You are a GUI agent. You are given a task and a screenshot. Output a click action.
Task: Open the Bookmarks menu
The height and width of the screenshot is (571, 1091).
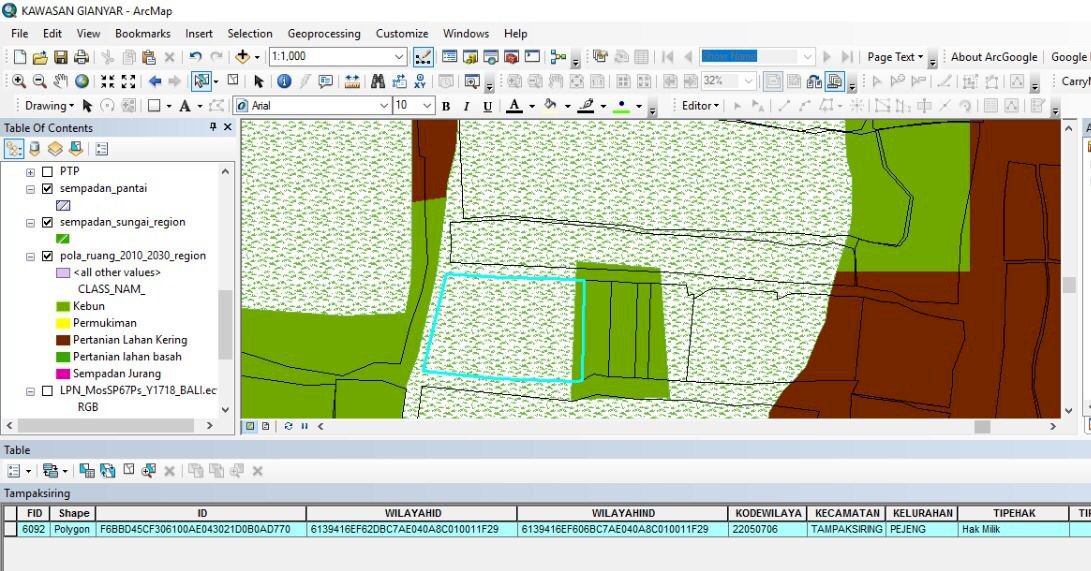[142, 33]
